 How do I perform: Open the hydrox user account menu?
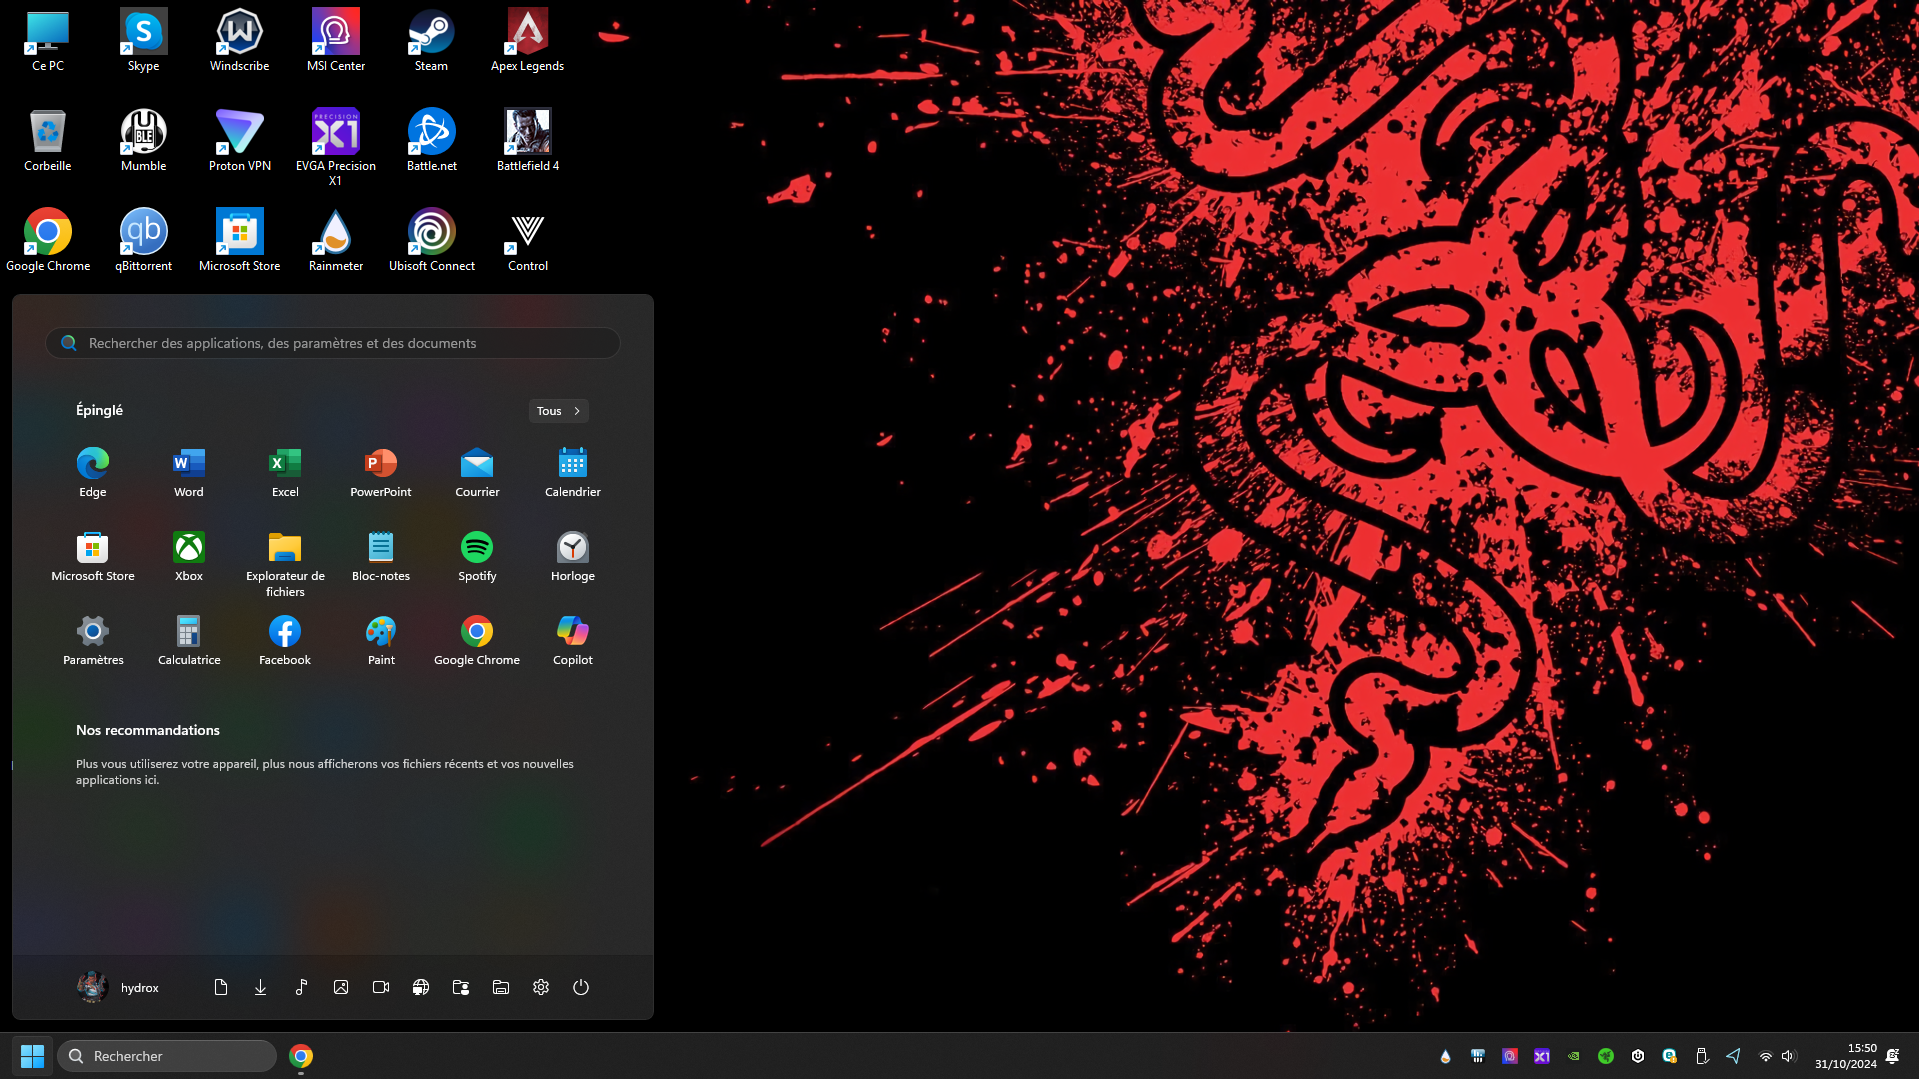(119, 987)
